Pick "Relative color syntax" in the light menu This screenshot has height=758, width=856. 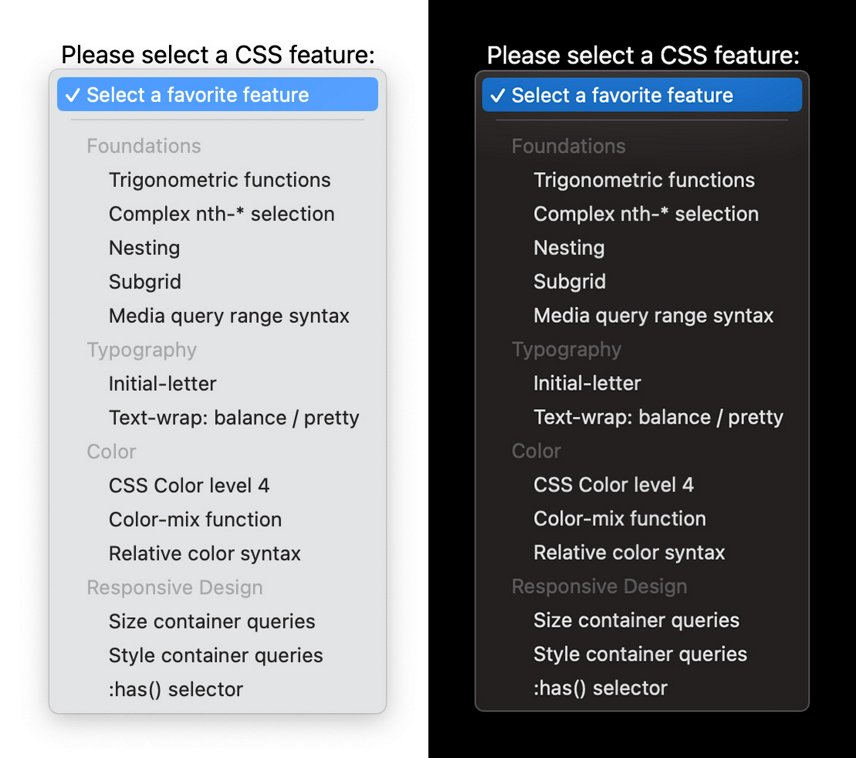click(x=204, y=553)
